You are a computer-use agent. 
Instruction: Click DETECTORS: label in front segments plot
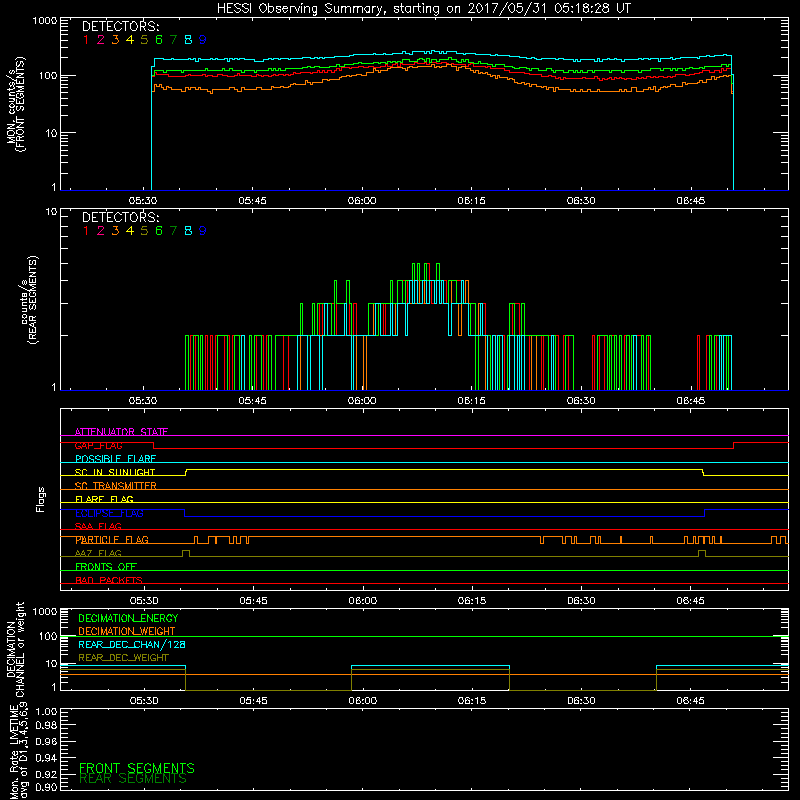click(120, 26)
